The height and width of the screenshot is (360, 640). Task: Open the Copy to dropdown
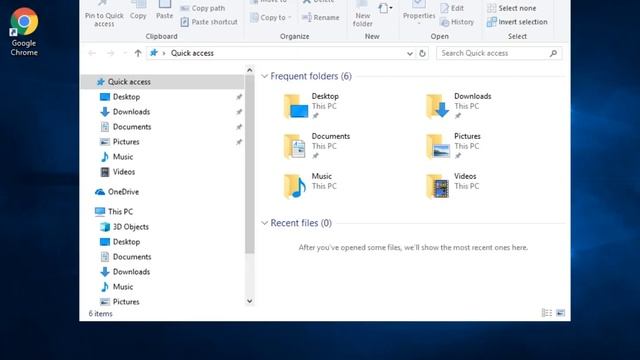(271, 18)
